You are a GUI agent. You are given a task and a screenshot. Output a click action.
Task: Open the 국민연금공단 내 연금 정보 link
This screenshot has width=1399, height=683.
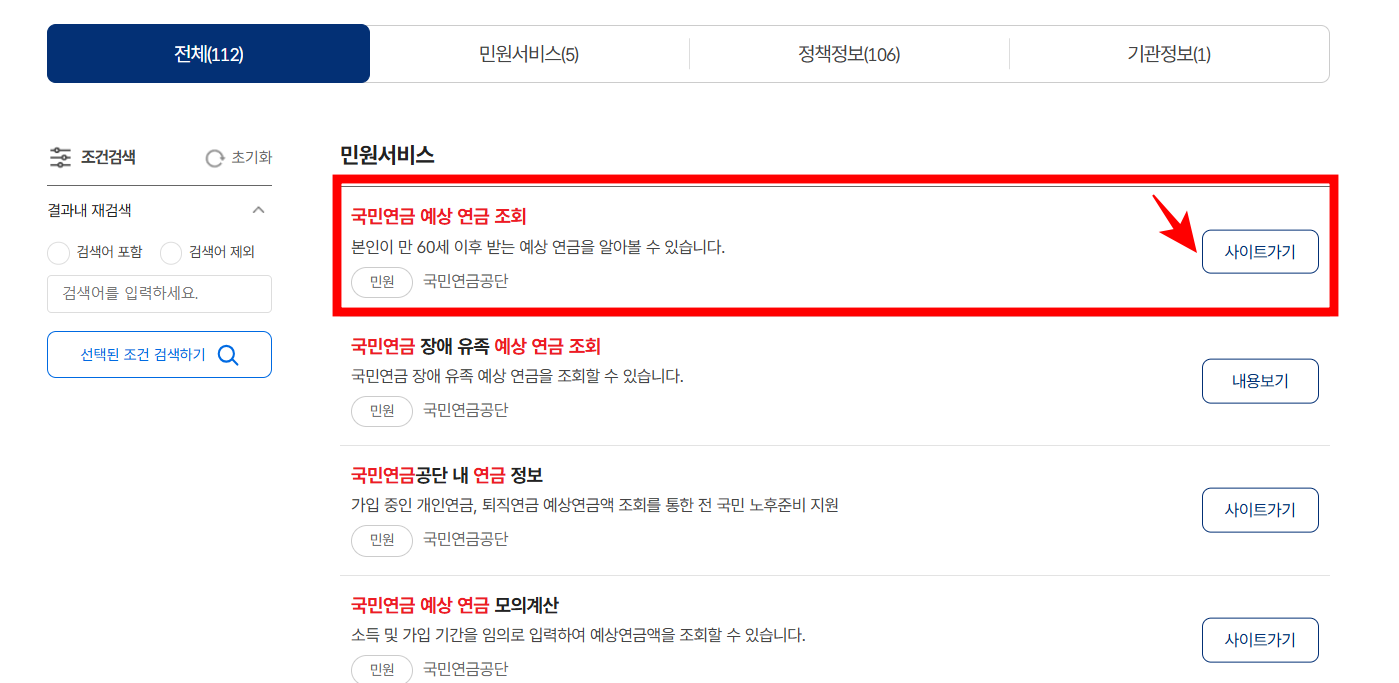coord(447,475)
